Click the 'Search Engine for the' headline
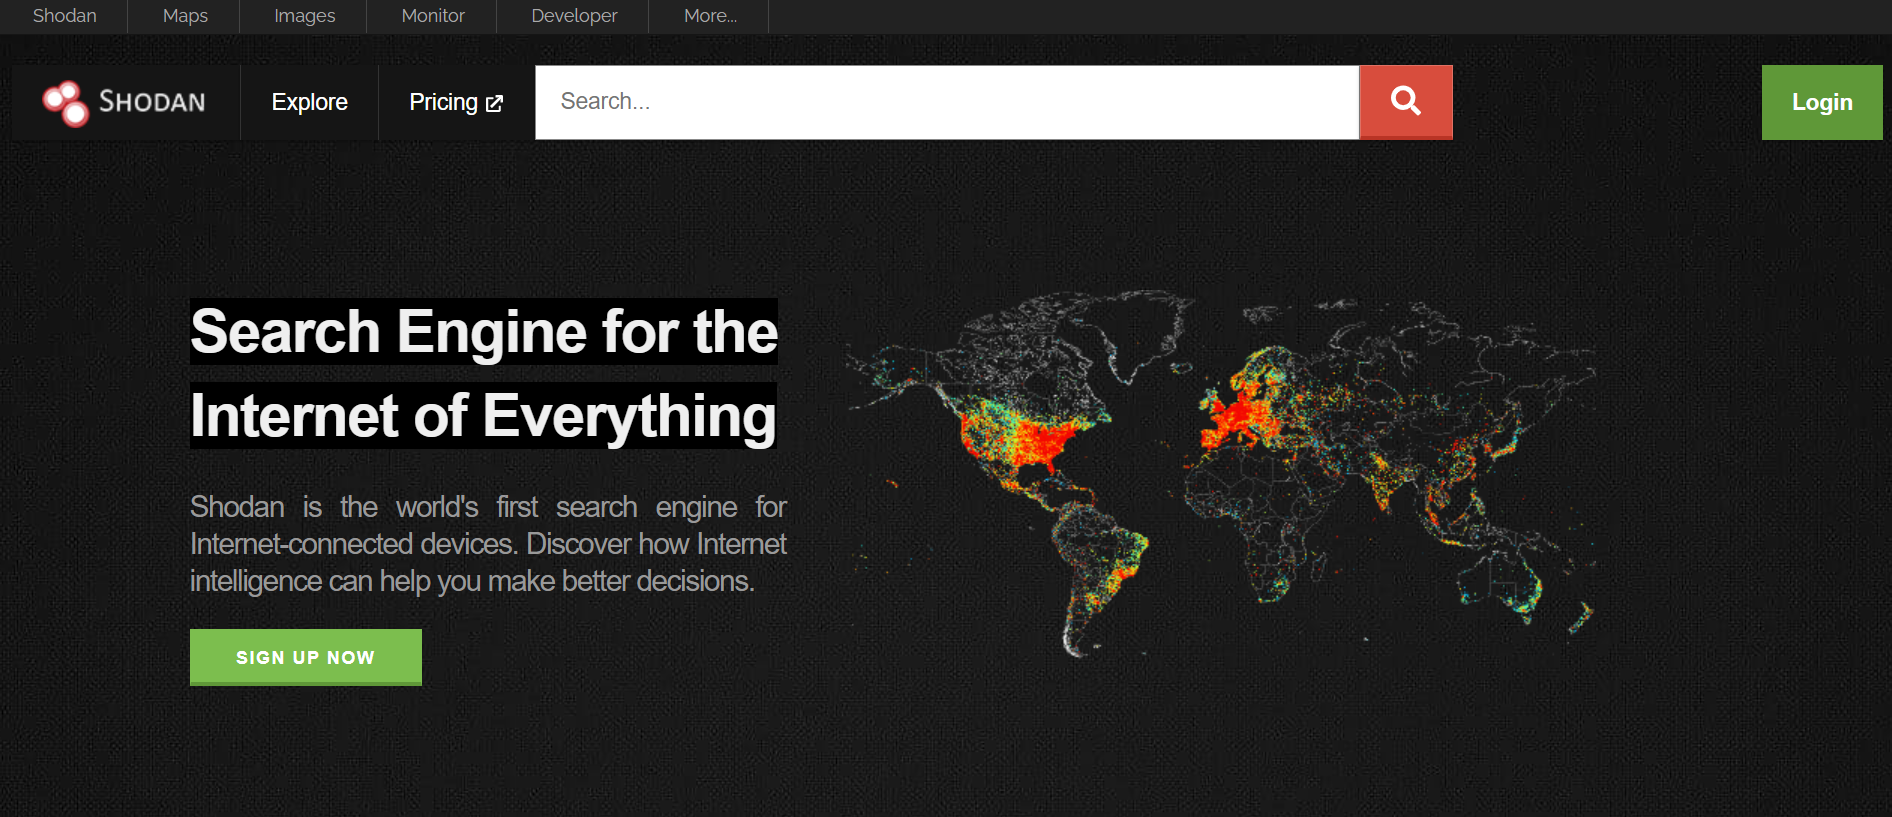This screenshot has width=1892, height=817. (x=484, y=332)
